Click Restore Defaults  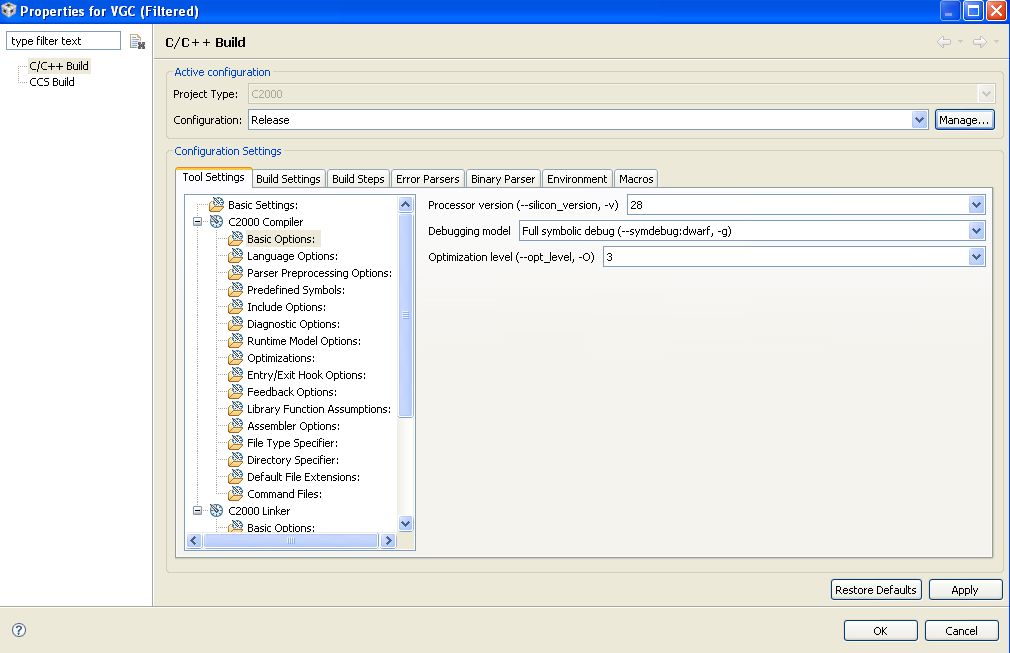point(875,589)
